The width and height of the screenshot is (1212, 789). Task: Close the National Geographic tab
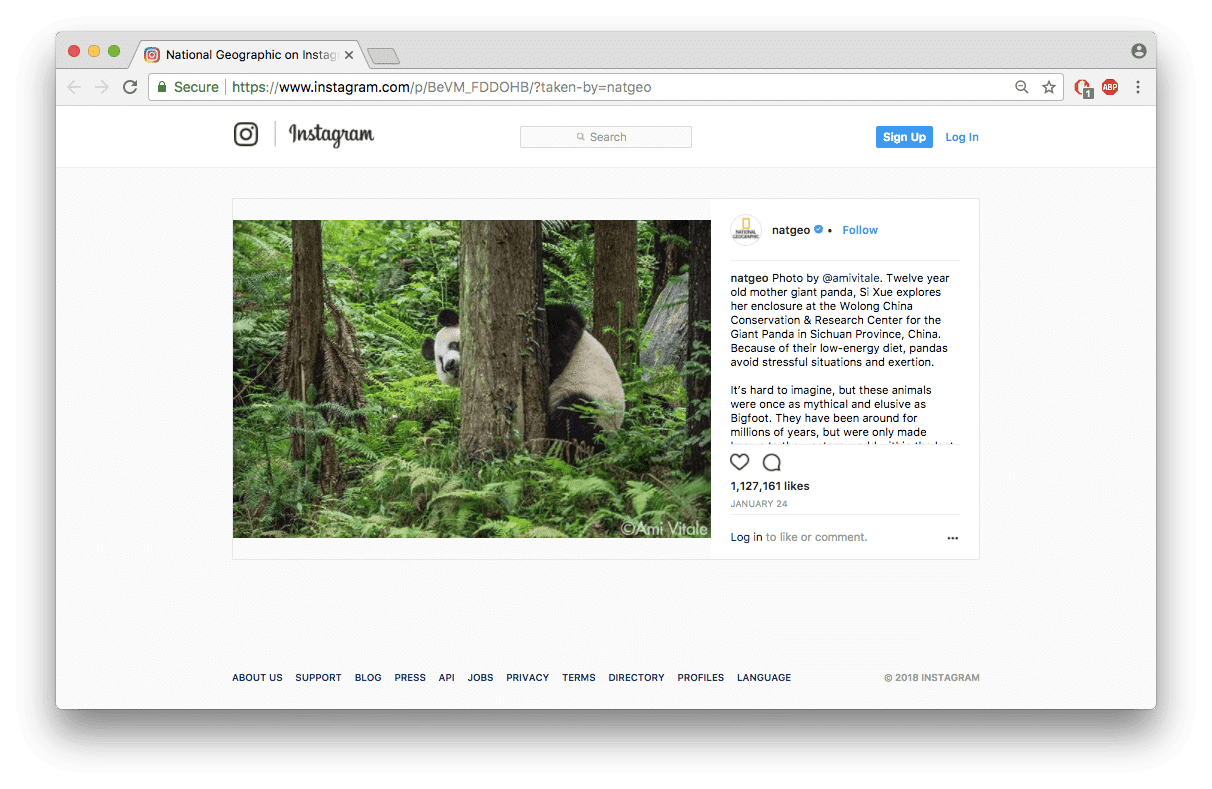click(x=349, y=55)
